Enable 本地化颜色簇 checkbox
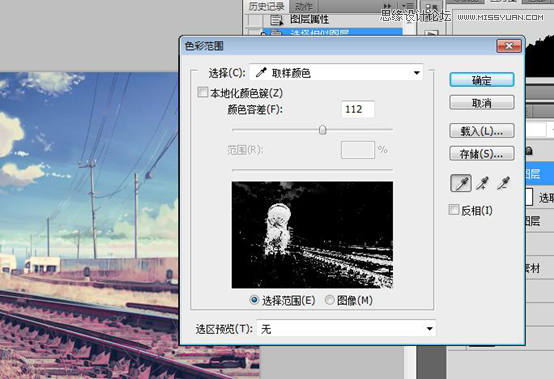 point(202,92)
